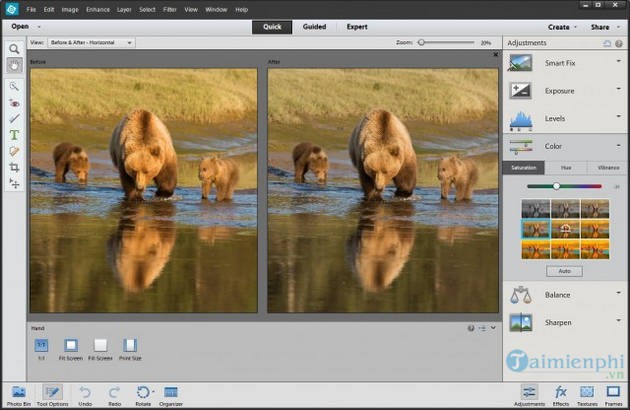Close the image with the X
630x410 pixels.
[496, 54]
